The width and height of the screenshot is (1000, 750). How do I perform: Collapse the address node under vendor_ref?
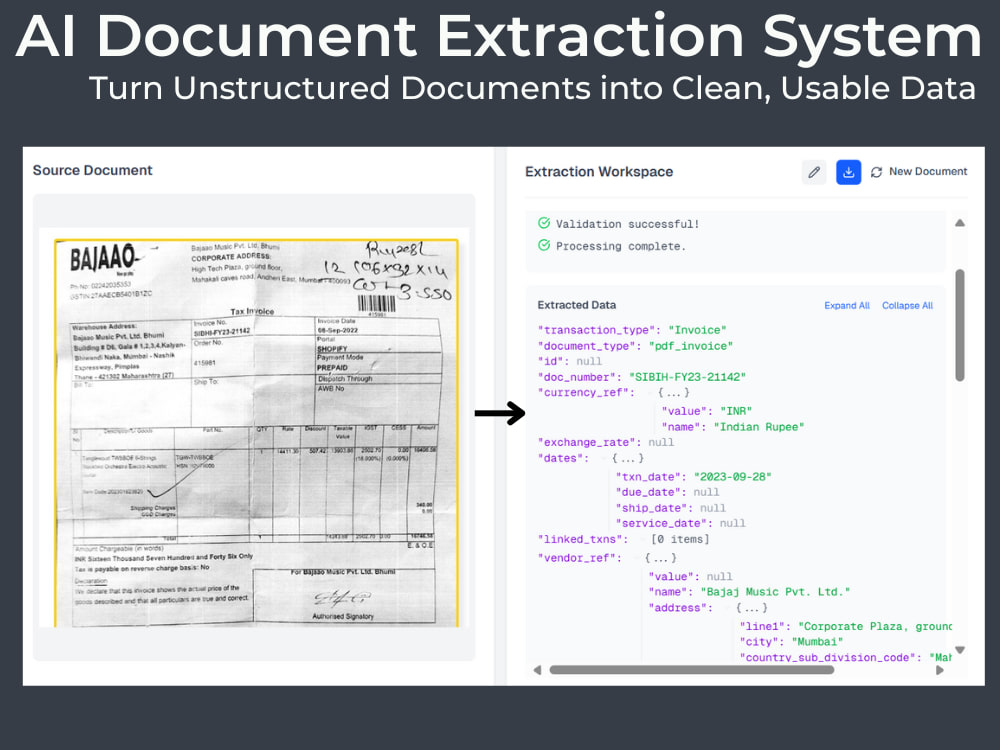[x=751, y=607]
